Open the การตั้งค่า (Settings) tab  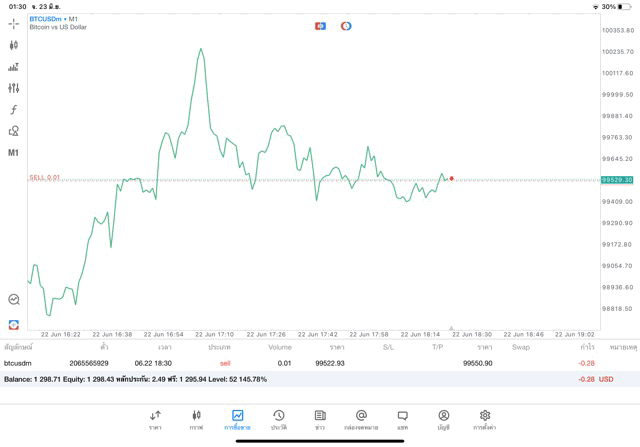coord(485,419)
